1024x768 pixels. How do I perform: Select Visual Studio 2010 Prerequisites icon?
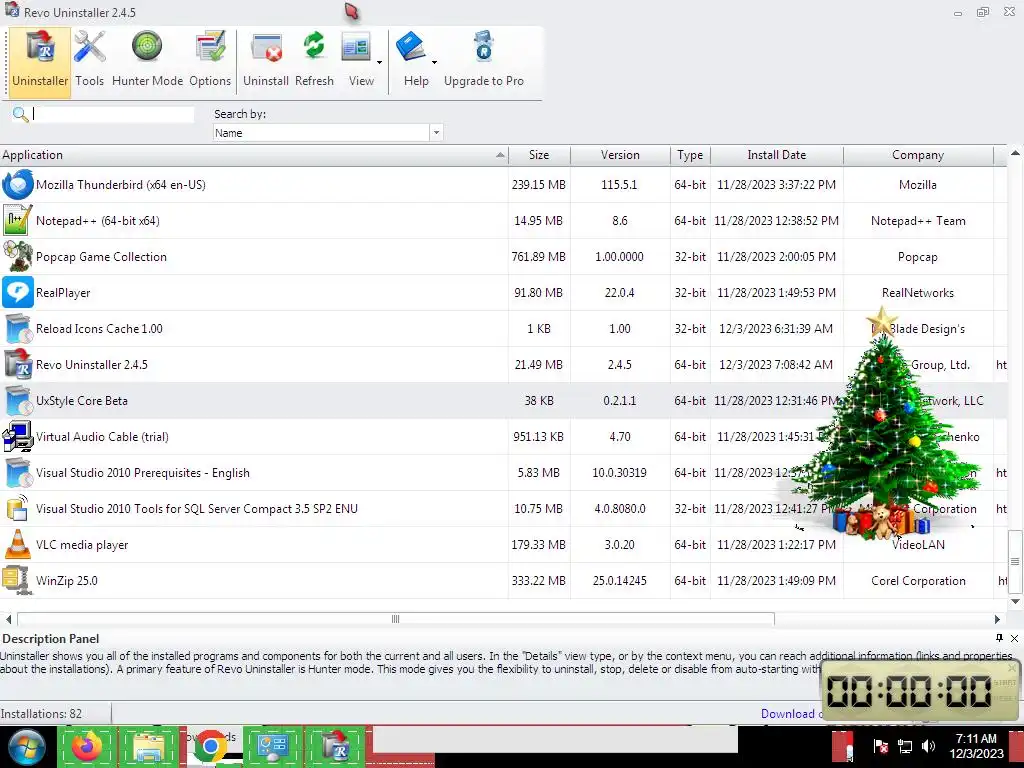pyautogui.click(x=18, y=472)
